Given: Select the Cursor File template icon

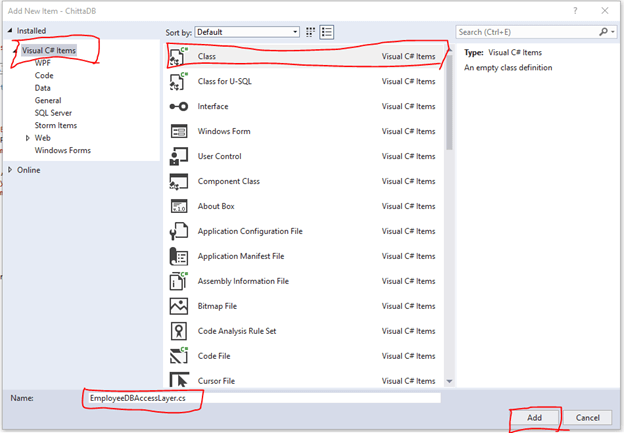Looking at the screenshot, I should [x=179, y=380].
